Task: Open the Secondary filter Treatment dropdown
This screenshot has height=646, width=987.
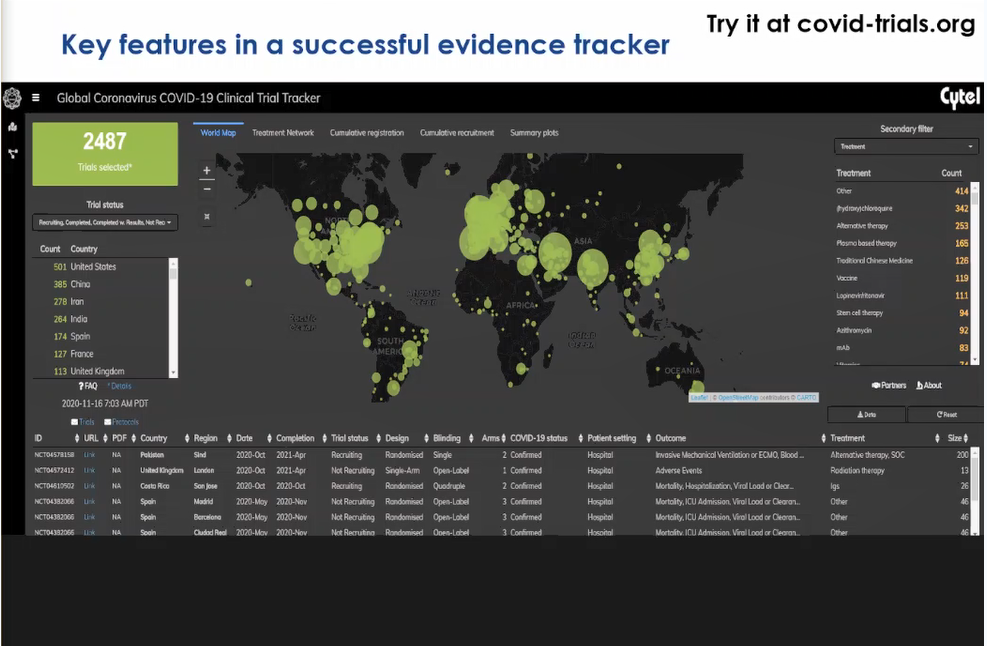Action: [907, 147]
